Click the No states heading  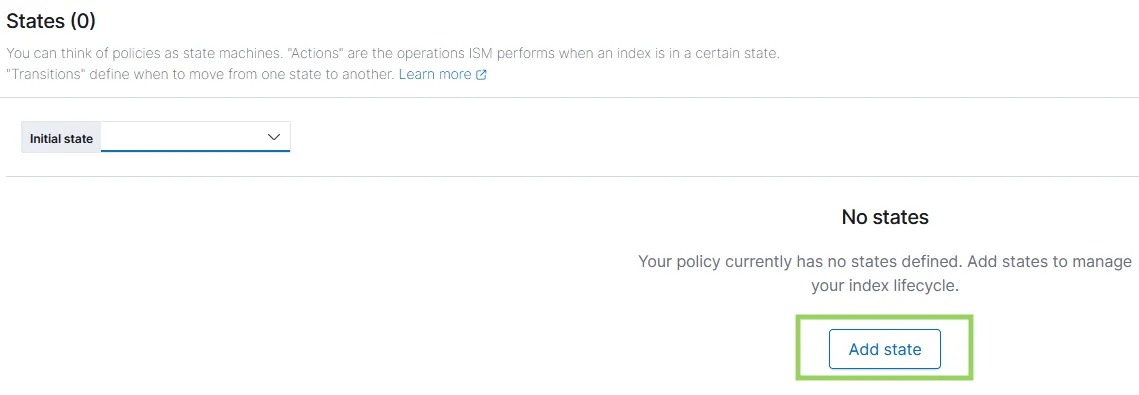click(x=885, y=216)
